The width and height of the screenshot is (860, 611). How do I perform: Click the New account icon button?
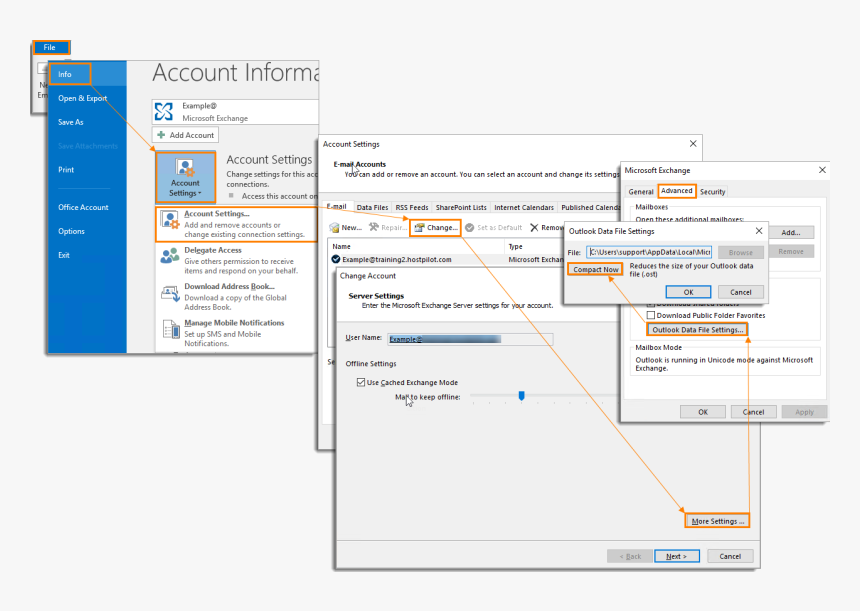tap(334, 228)
